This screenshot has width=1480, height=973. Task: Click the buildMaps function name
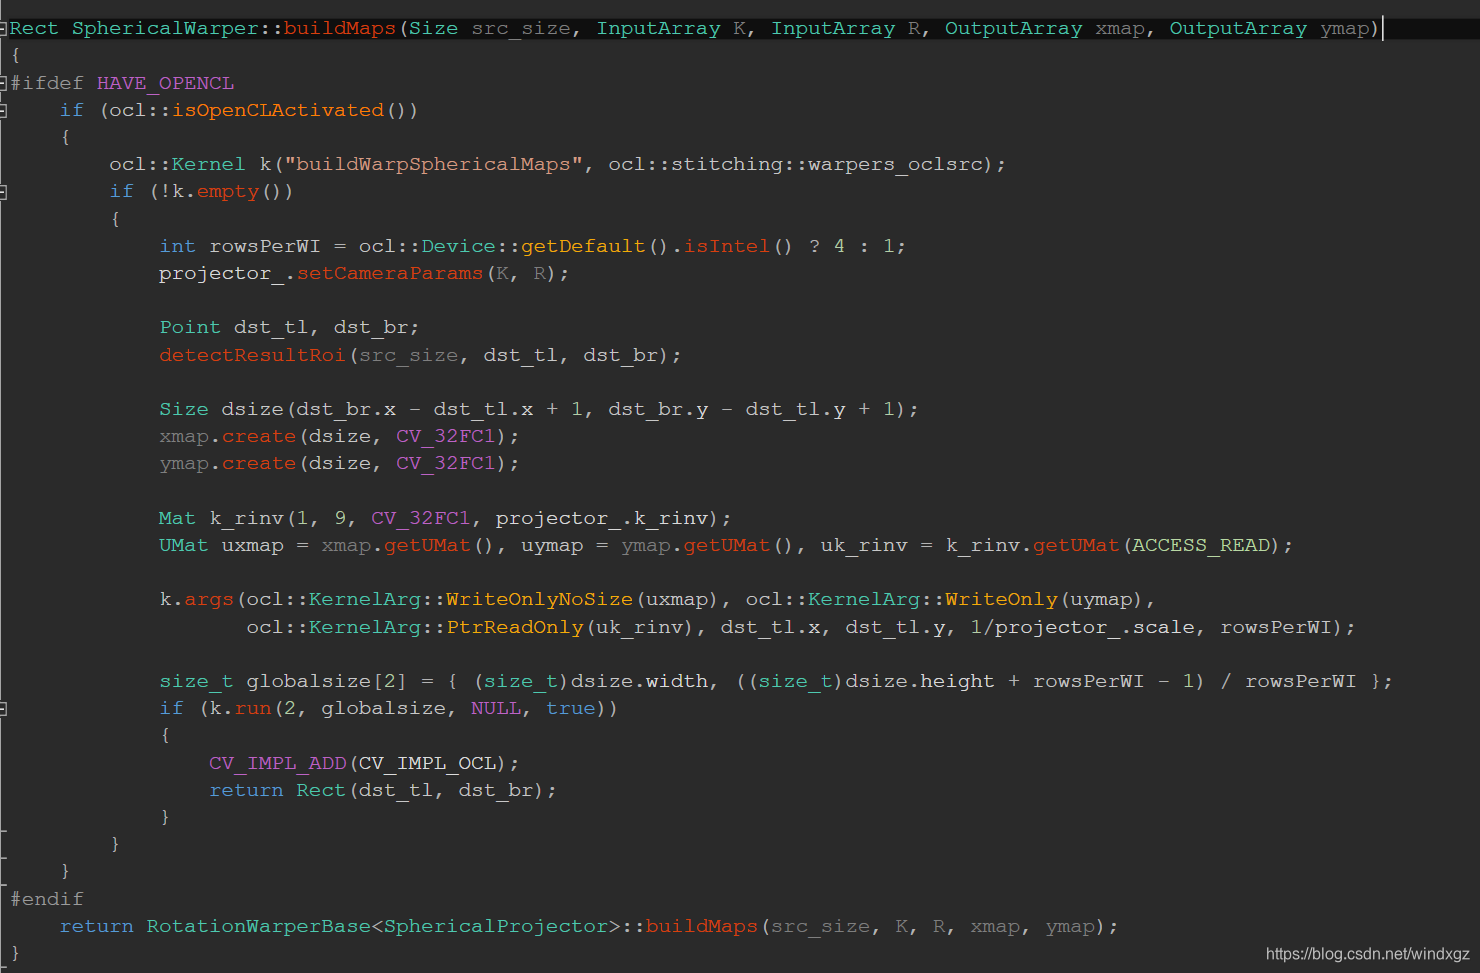[339, 28]
